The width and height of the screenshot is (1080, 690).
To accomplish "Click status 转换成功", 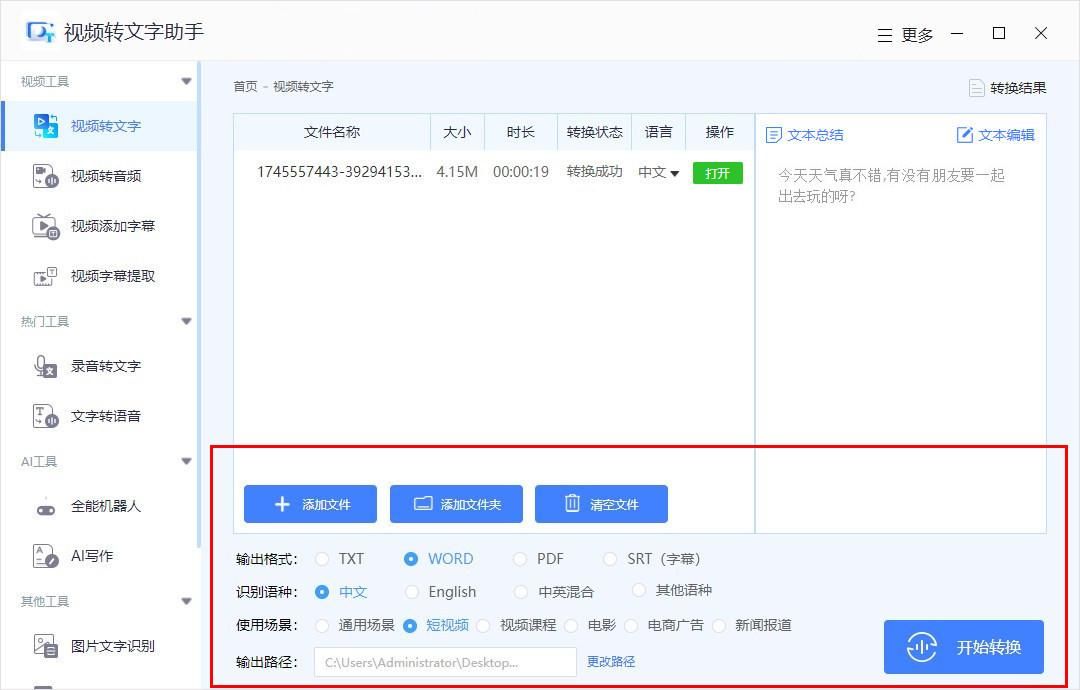I will 594,172.
